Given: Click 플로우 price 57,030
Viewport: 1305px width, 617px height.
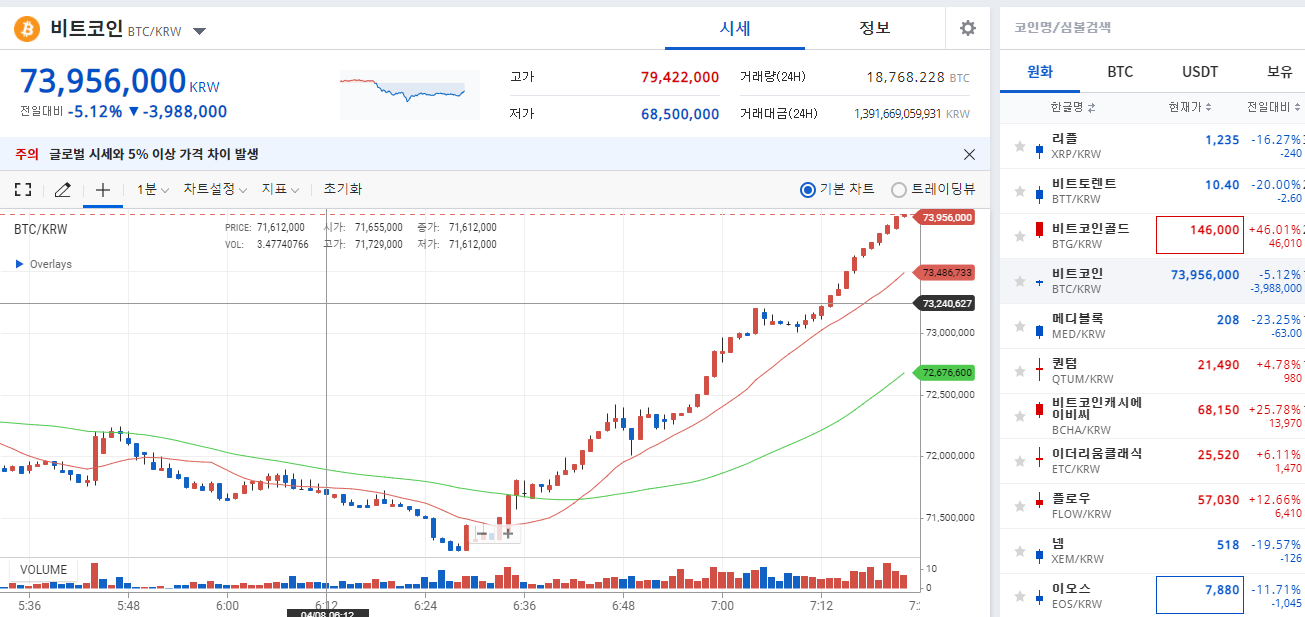Looking at the screenshot, I should point(1218,499).
